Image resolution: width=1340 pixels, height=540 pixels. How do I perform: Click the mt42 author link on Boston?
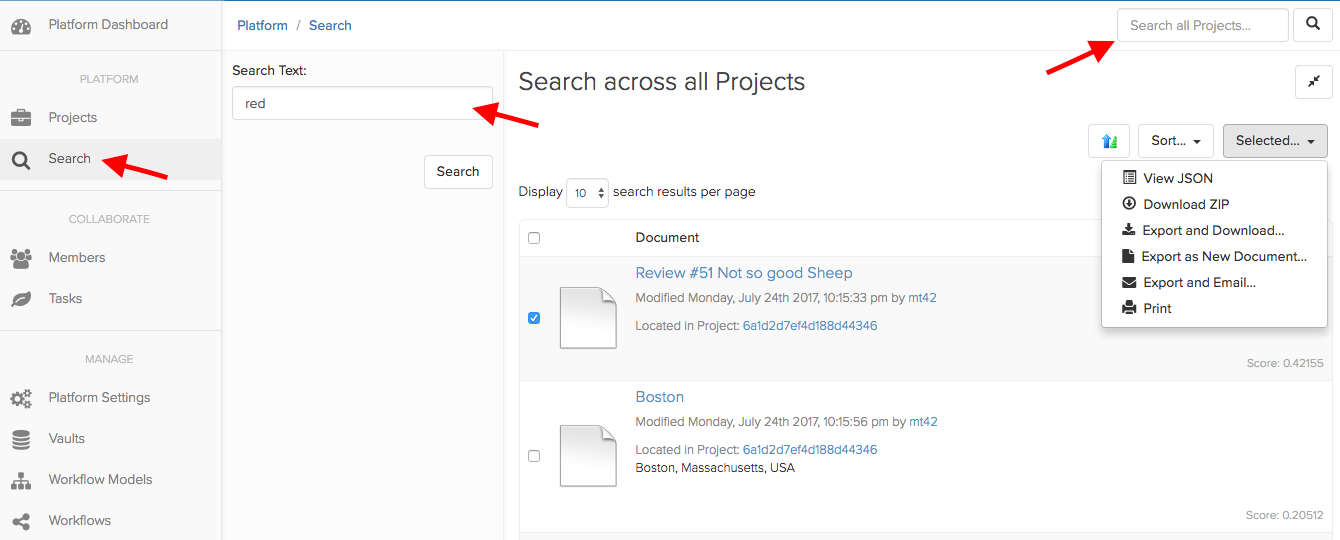pyautogui.click(x=923, y=422)
